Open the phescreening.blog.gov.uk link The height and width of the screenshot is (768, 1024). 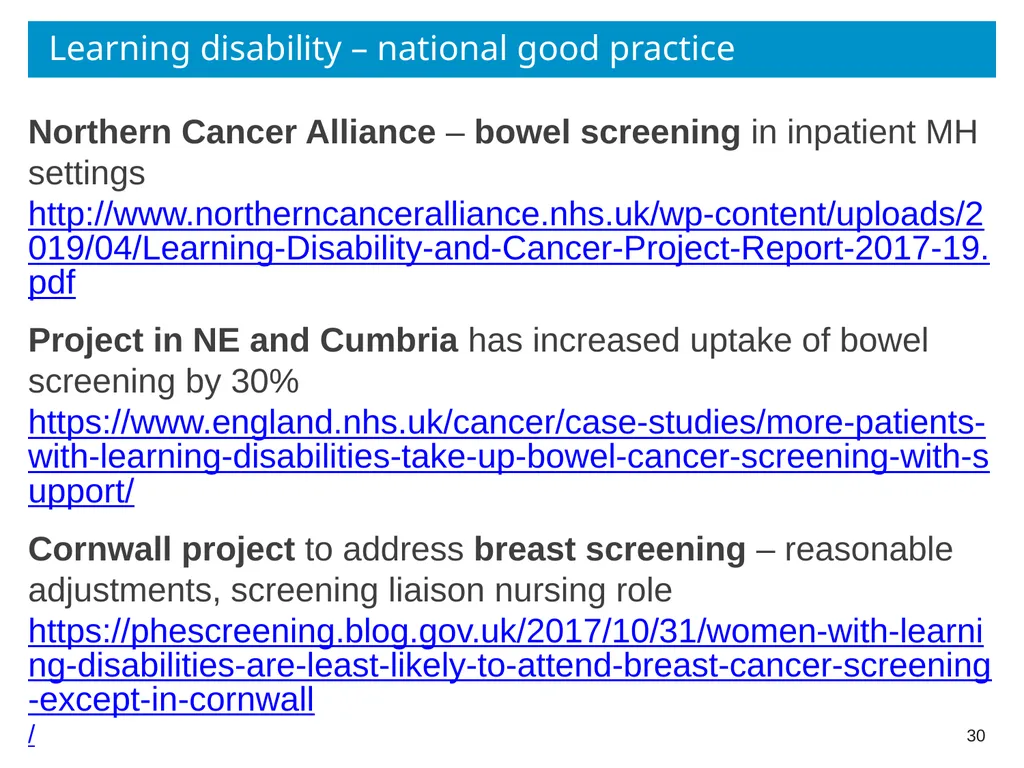tap(505, 632)
